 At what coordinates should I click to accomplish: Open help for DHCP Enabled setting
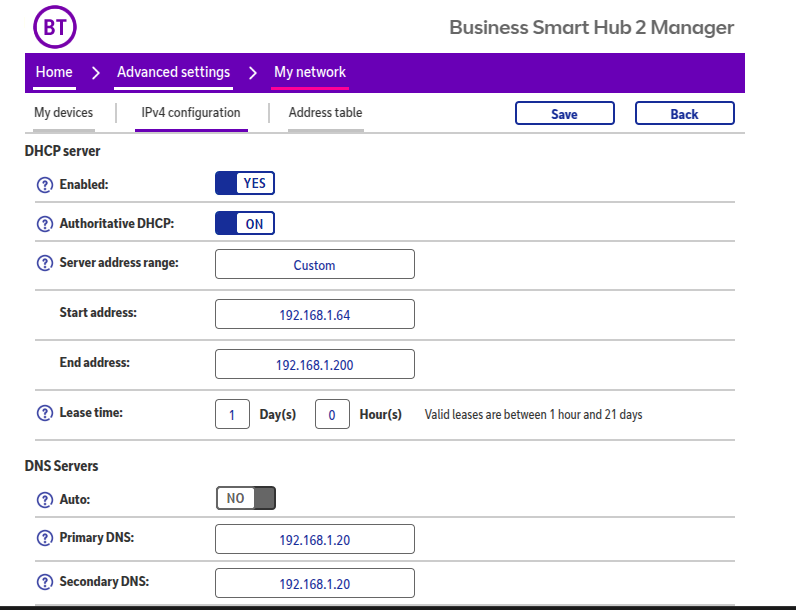click(x=45, y=185)
